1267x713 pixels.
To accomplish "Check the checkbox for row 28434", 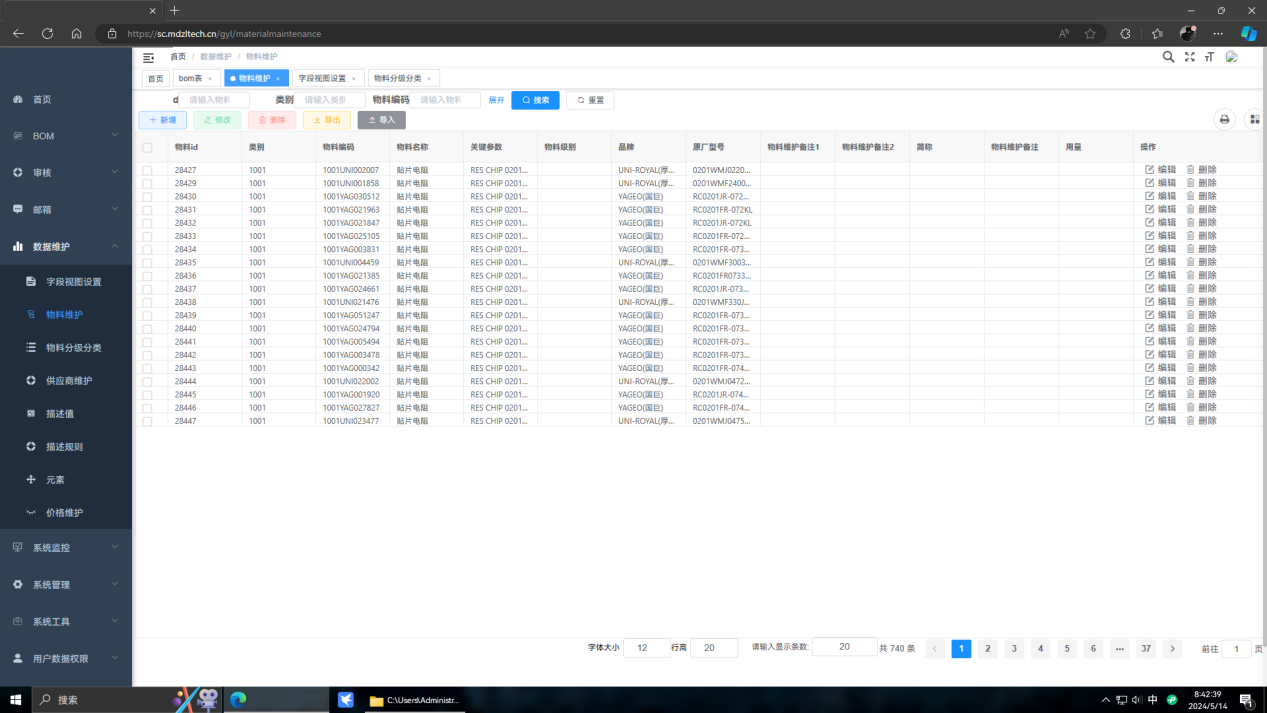I will point(147,249).
